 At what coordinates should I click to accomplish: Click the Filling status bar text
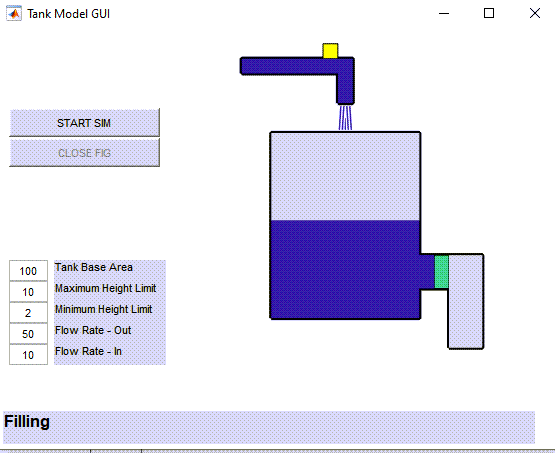click(x=27, y=422)
